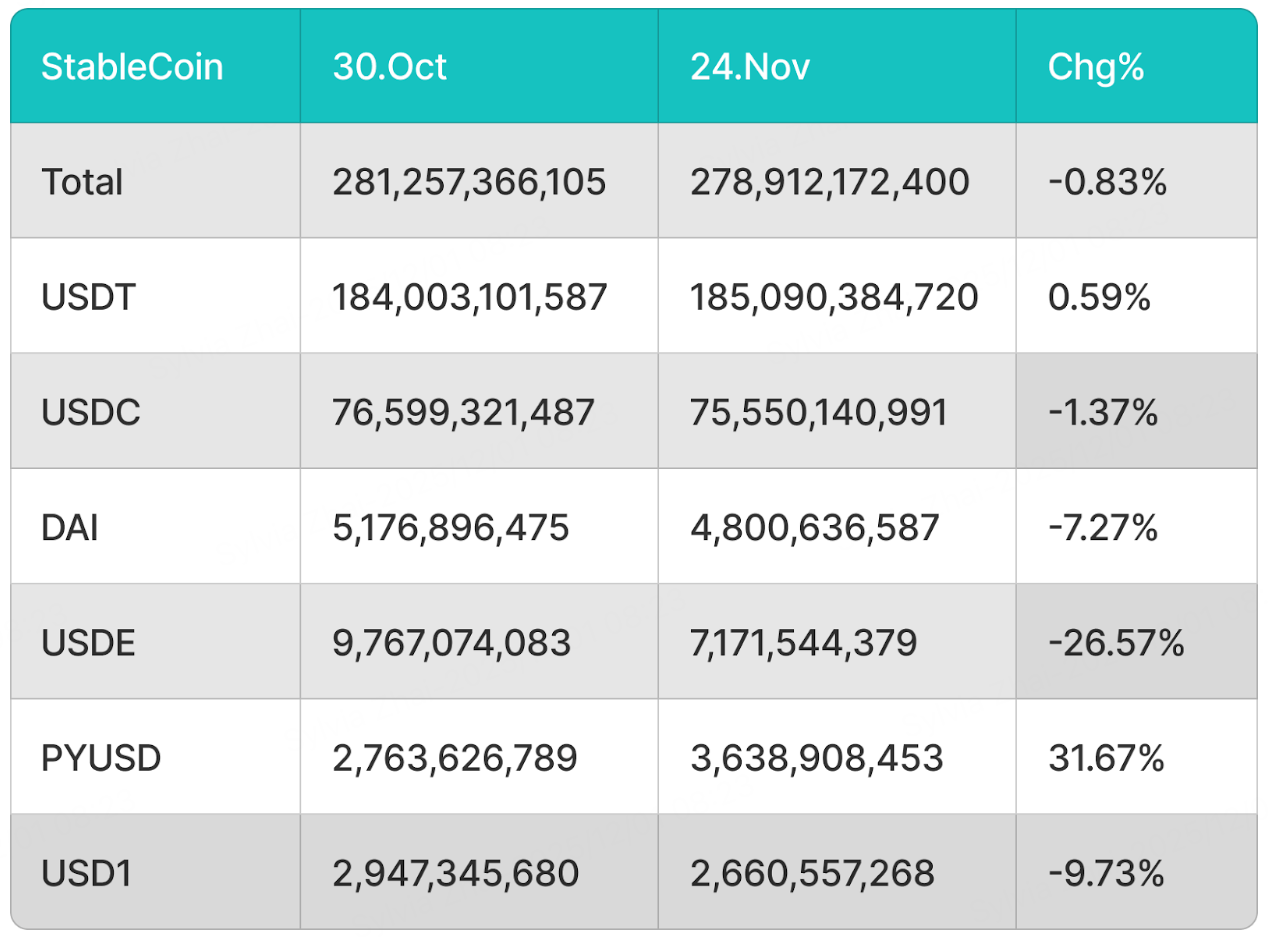Click the 30.Oct column header

tap(390, 67)
